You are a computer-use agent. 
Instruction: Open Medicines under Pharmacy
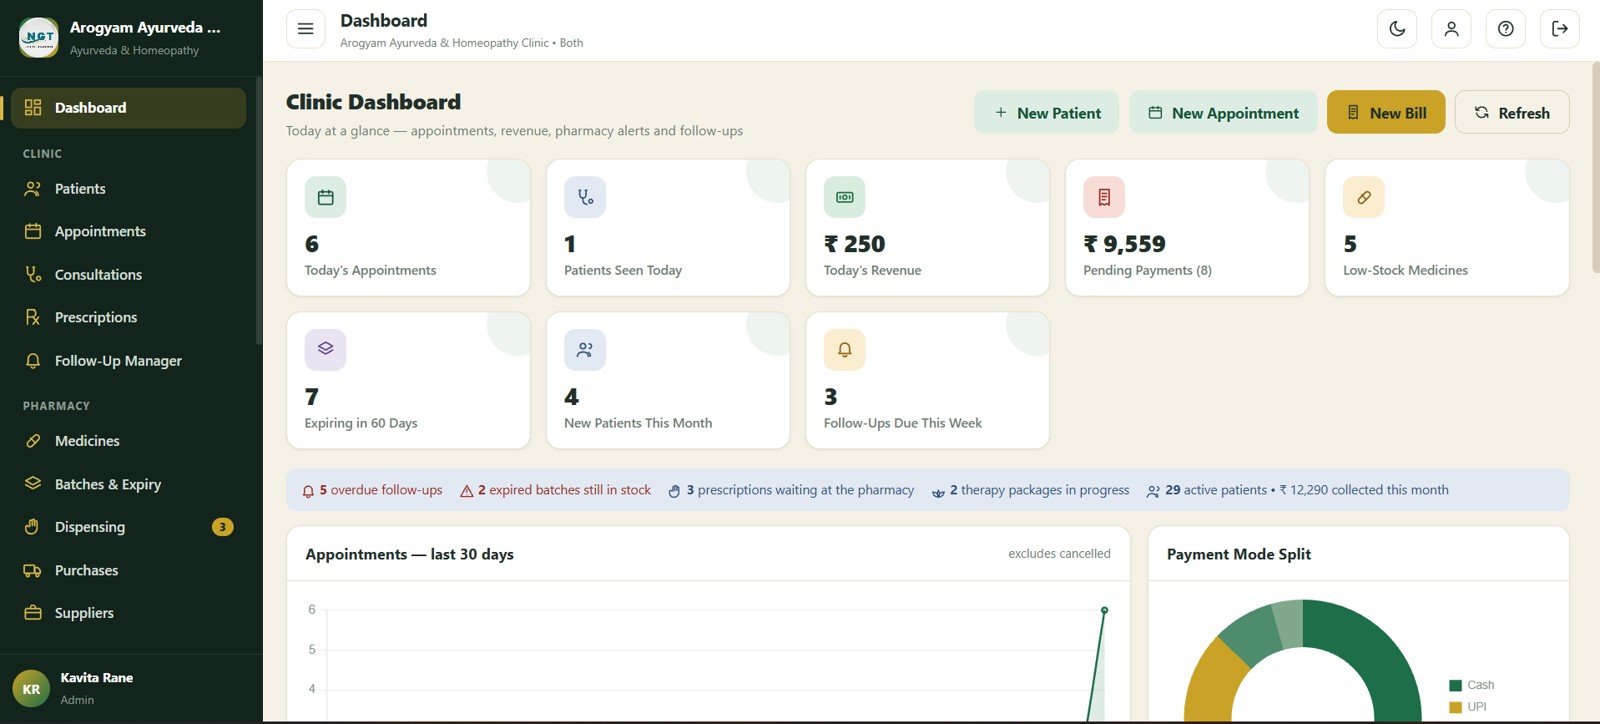(128, 441)
